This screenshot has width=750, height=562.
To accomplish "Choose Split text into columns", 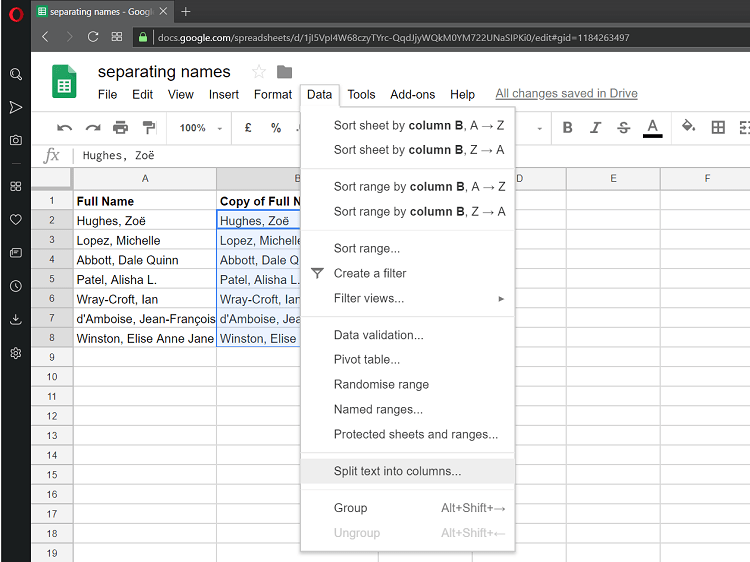I will click(x=397, y=471).
